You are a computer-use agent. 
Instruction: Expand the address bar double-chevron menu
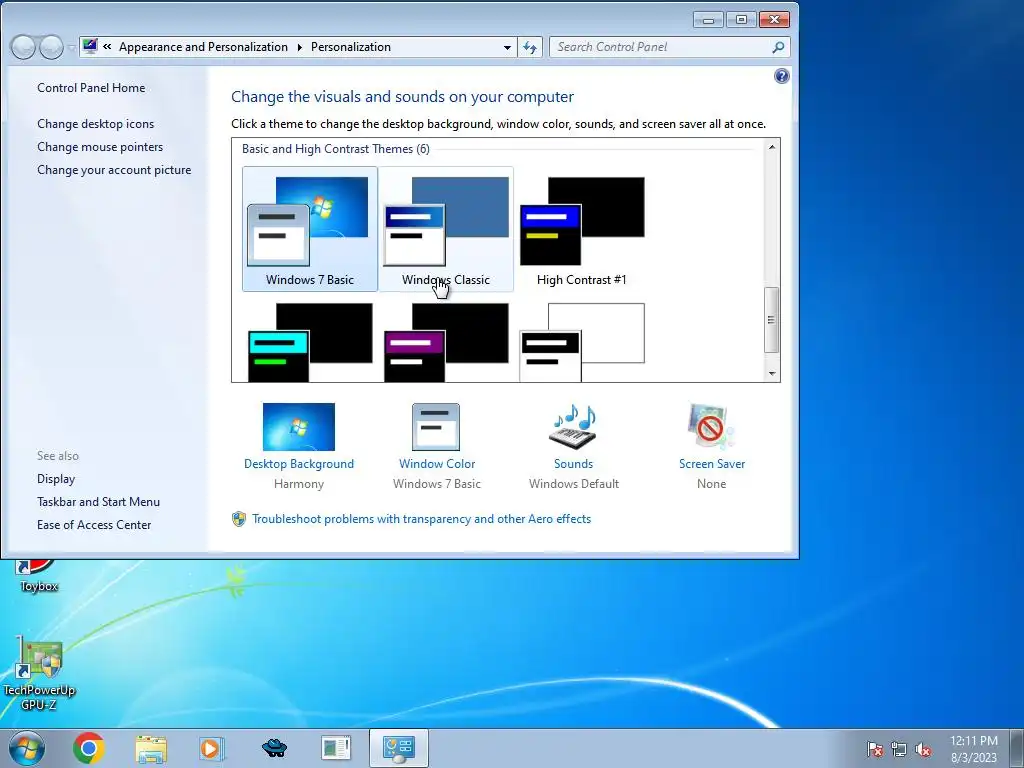107,47
